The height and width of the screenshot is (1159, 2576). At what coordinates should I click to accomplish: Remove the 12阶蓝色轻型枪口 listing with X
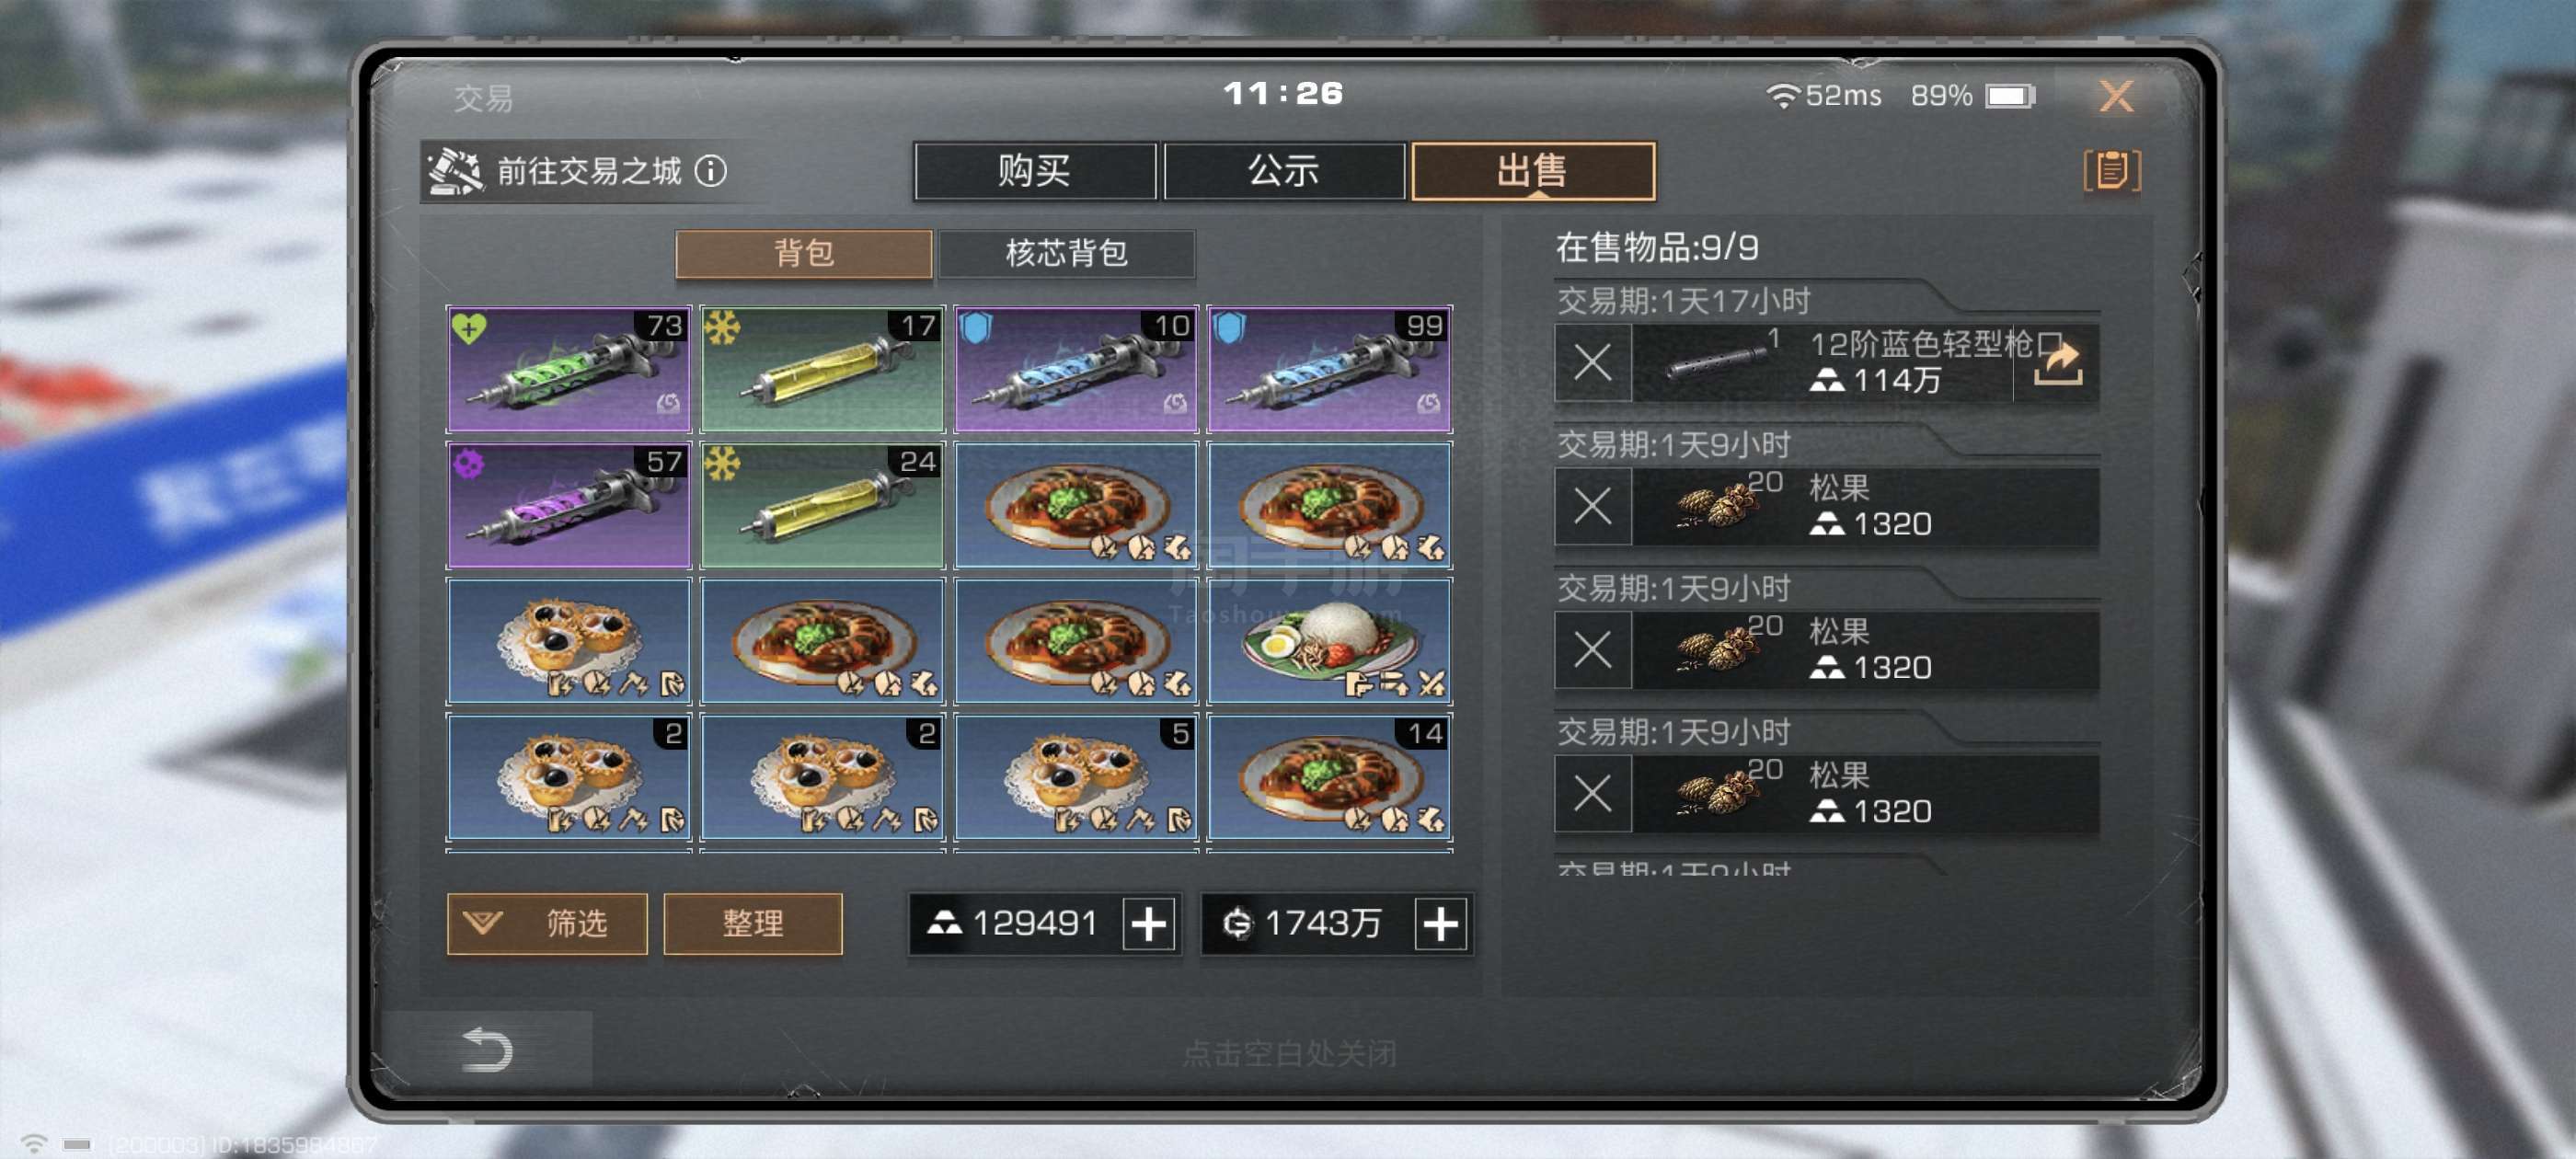point(1592,362)
